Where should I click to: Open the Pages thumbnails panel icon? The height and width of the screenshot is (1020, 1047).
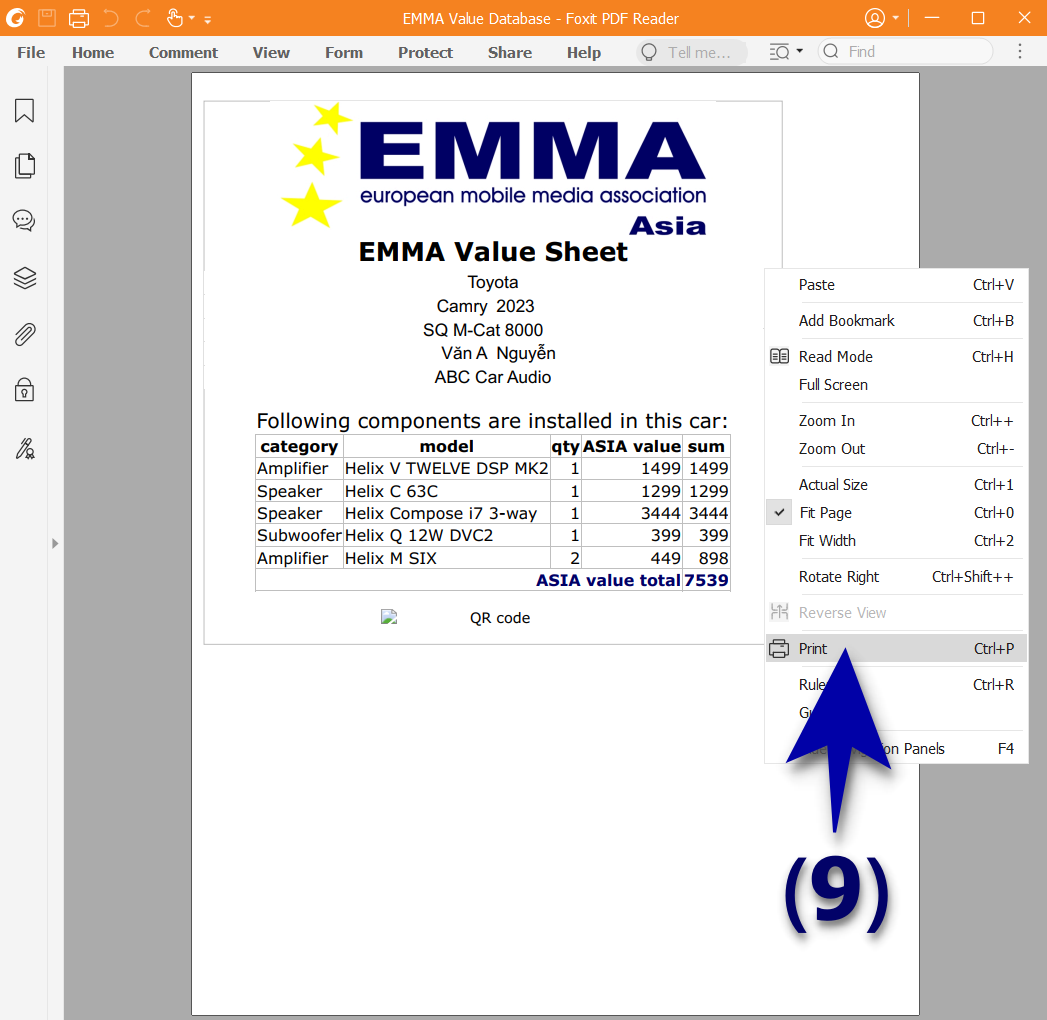point(25,166)
